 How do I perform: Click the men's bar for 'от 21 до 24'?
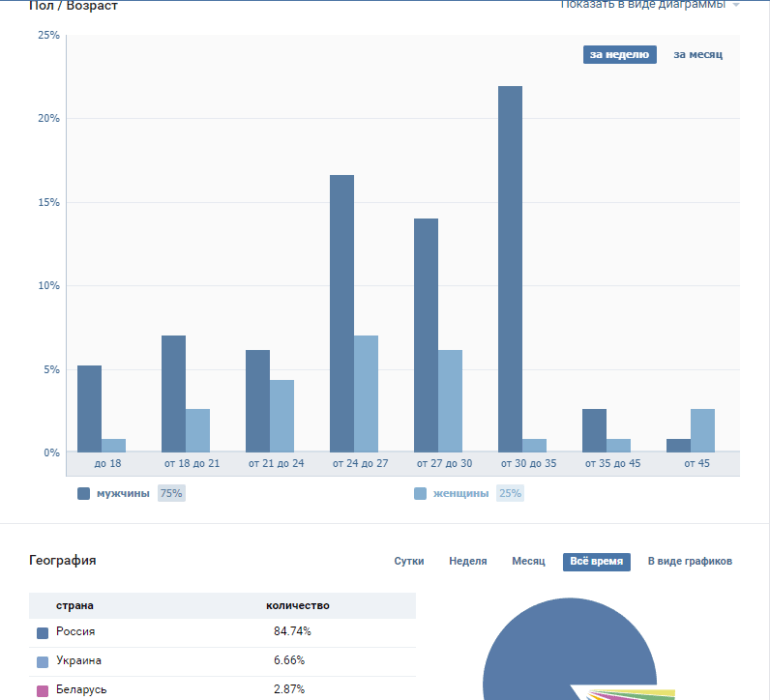pyautogui.click(x=258, y=401)
